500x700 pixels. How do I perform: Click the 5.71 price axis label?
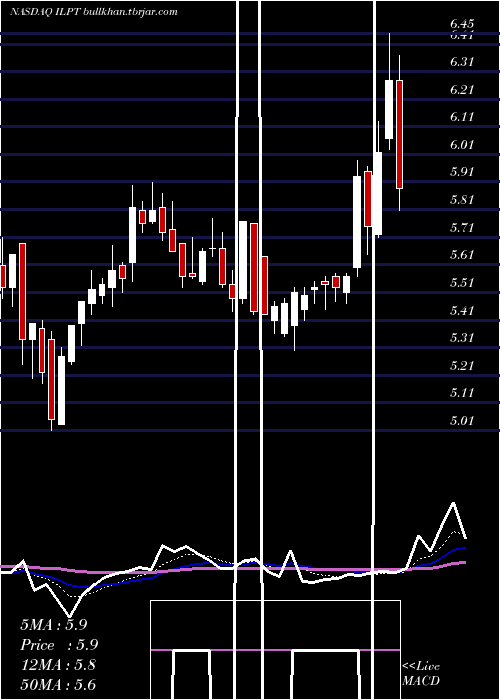pyautogui.click(x=462, y=227)
